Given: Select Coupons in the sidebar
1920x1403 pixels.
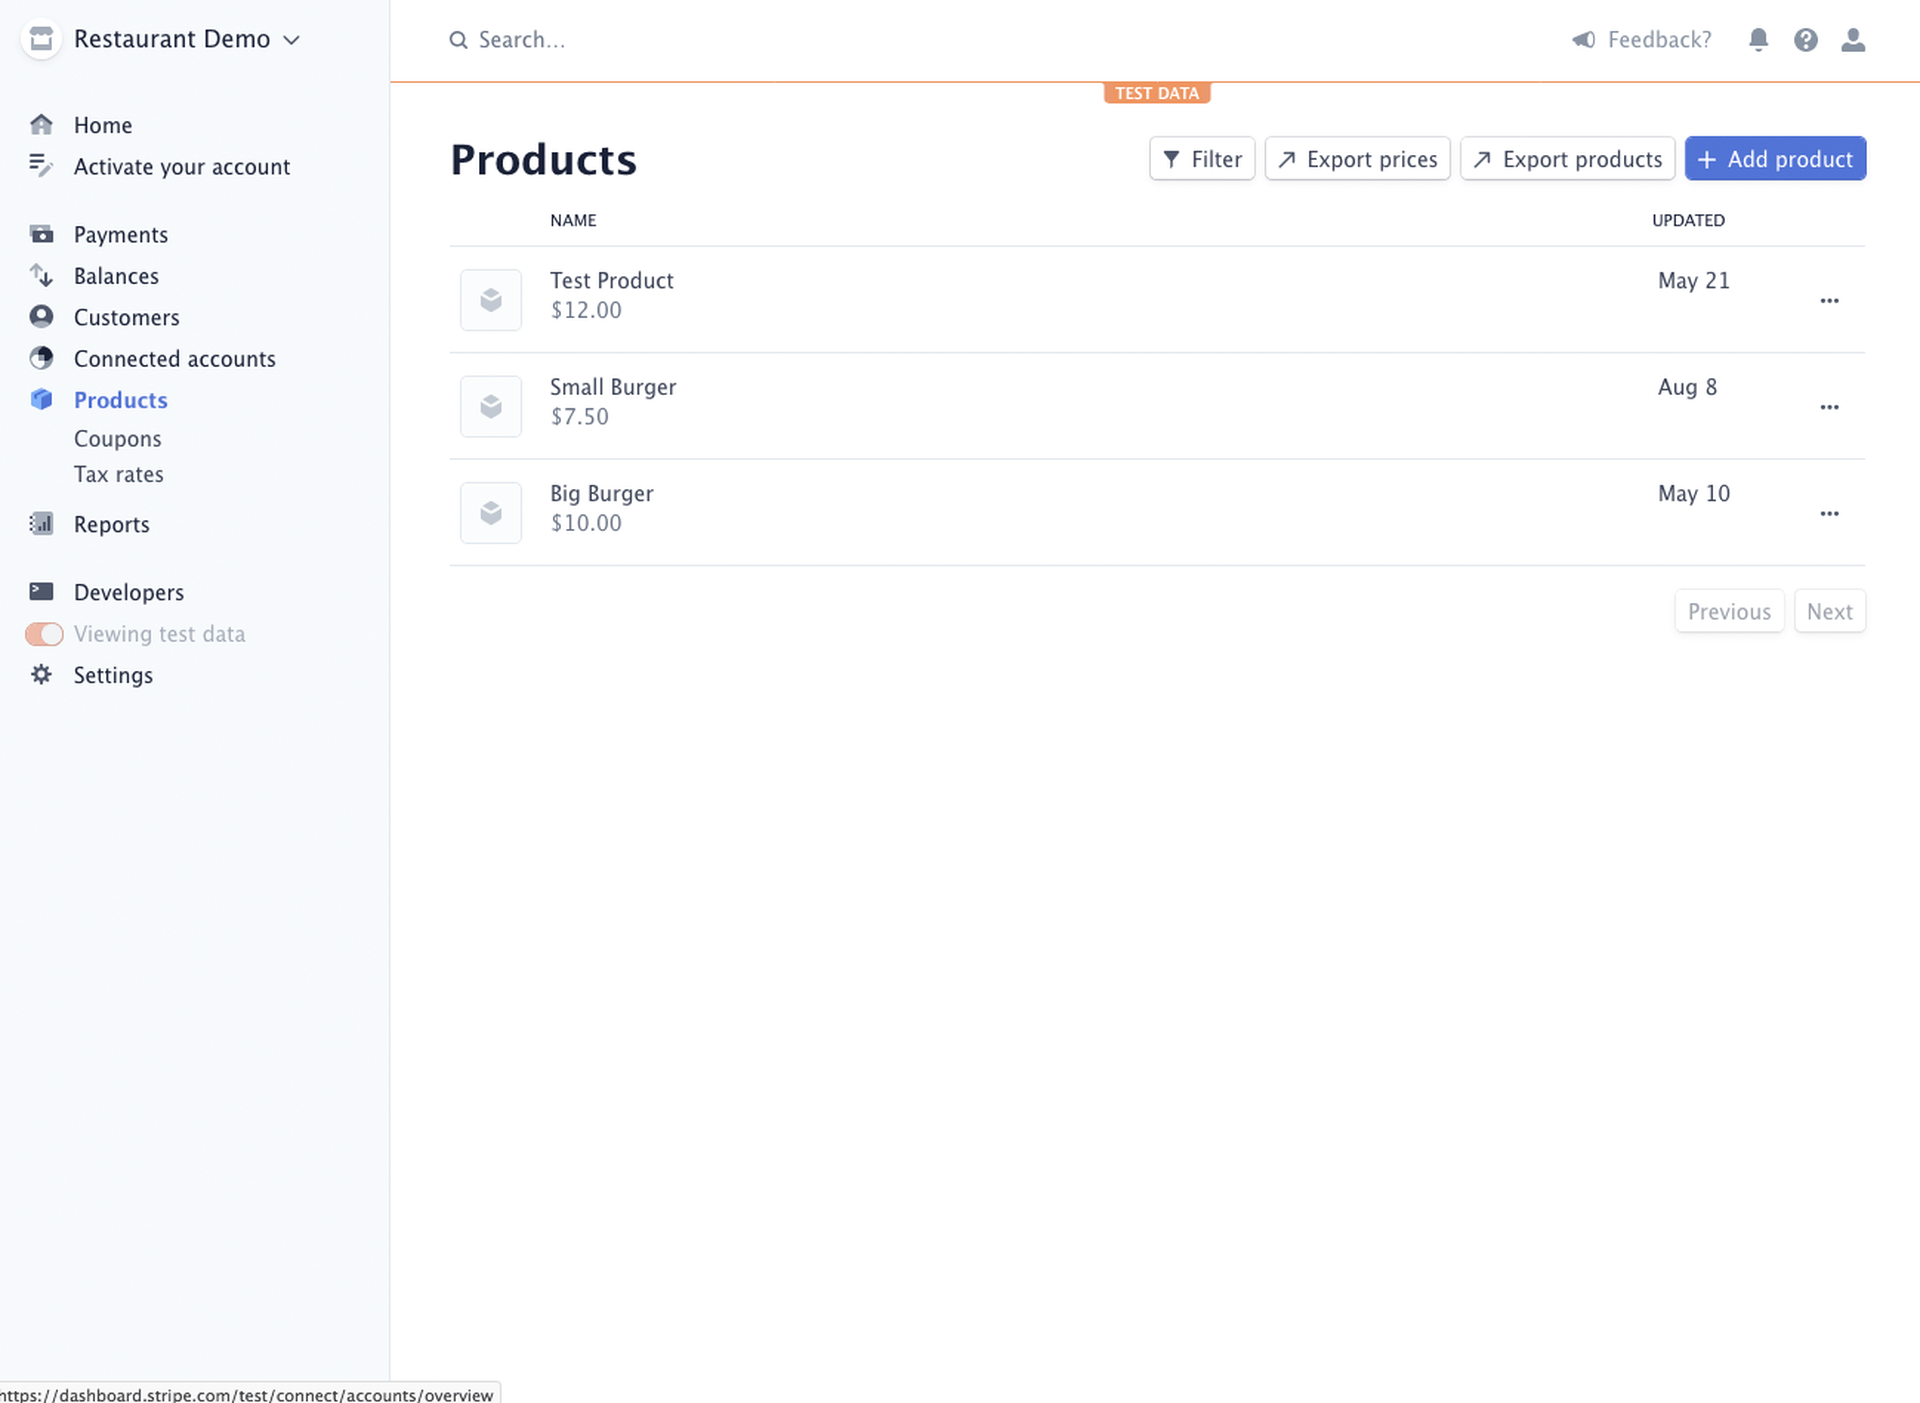Looking at the screenshot, I should [117, 438].
